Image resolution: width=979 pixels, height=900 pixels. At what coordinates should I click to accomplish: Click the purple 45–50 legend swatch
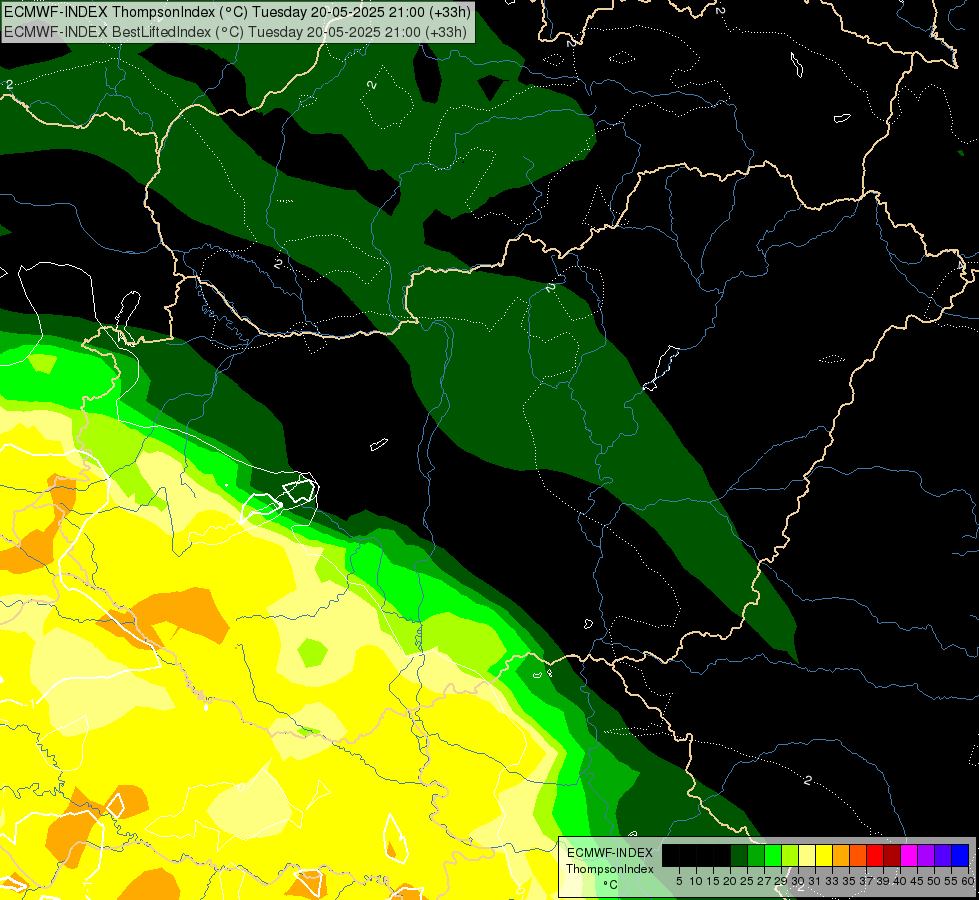click(x=926, y=855)
